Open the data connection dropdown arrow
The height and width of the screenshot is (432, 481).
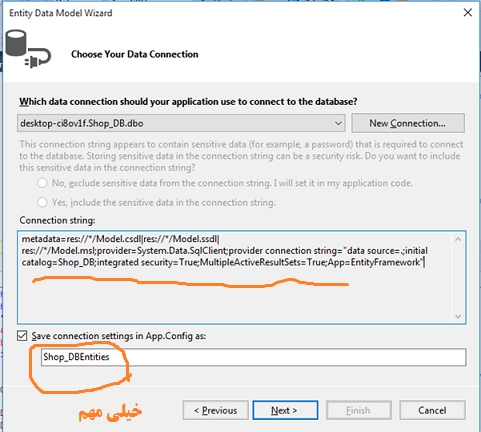(338, 123)
